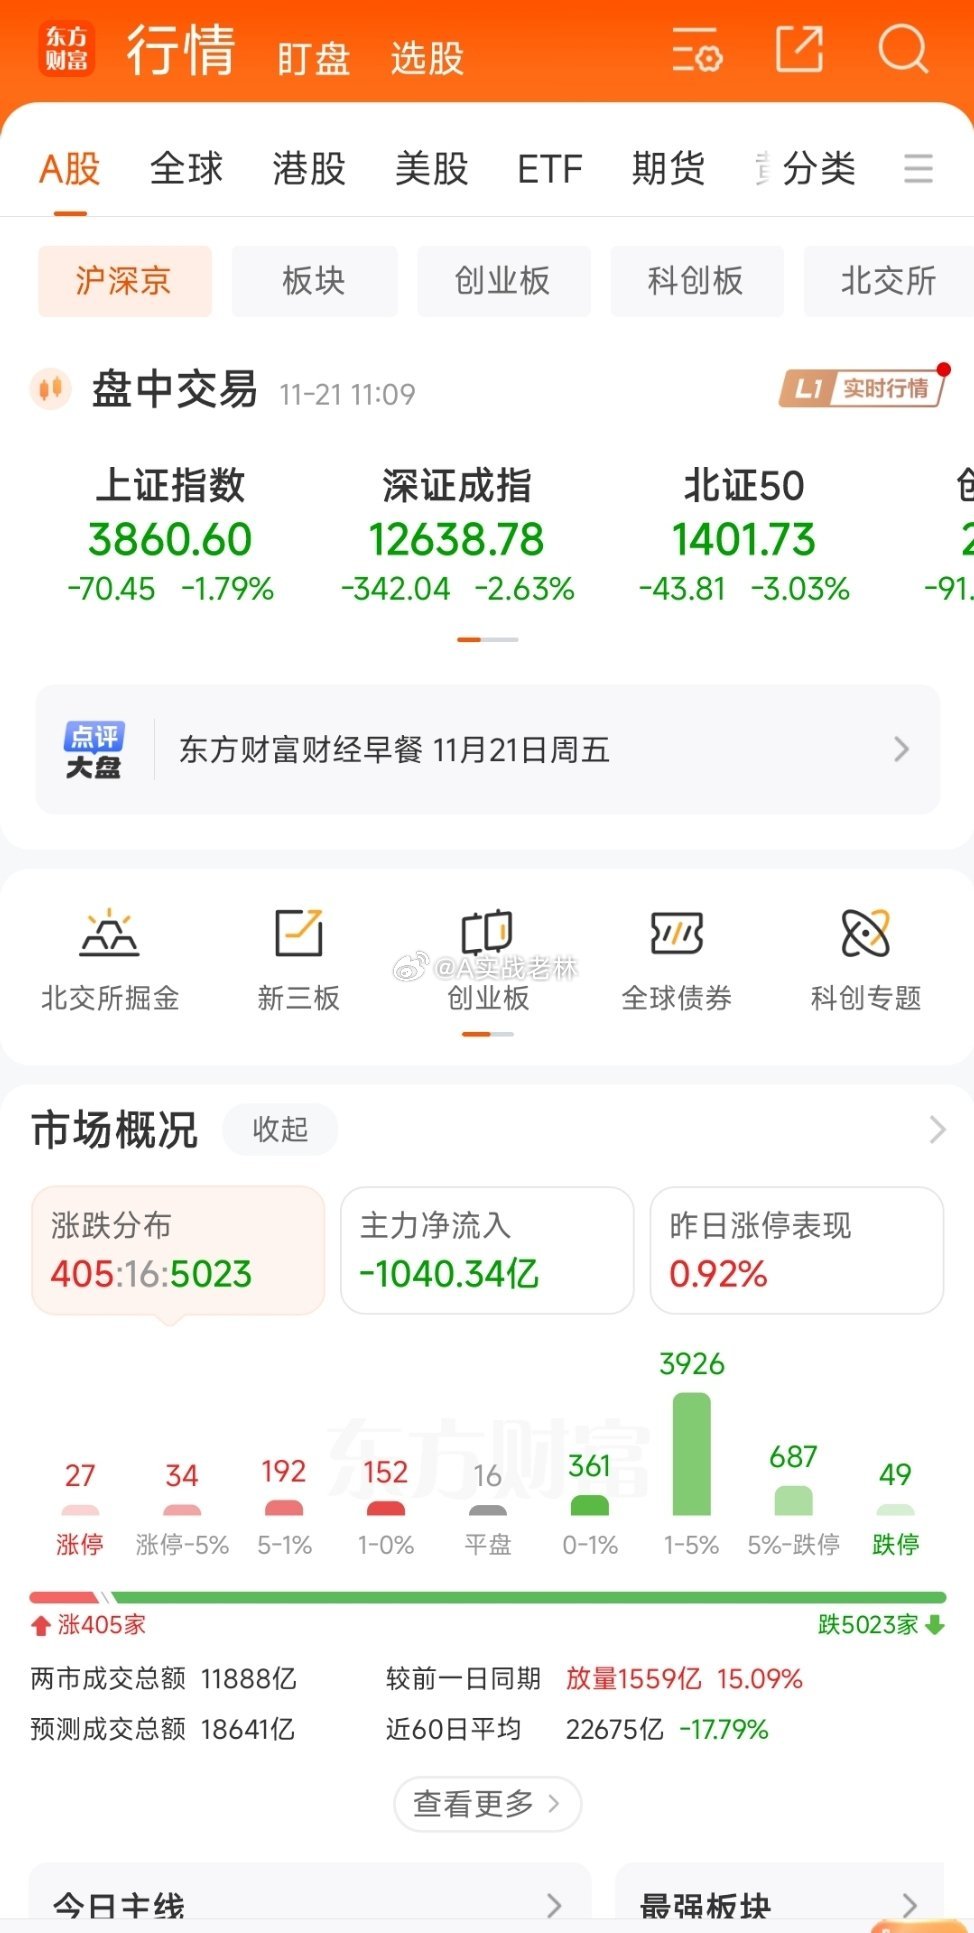Tap the candlestick icon beside 盘中交易
Viewport: 974px width, 1933px height.
click(50, 388)
